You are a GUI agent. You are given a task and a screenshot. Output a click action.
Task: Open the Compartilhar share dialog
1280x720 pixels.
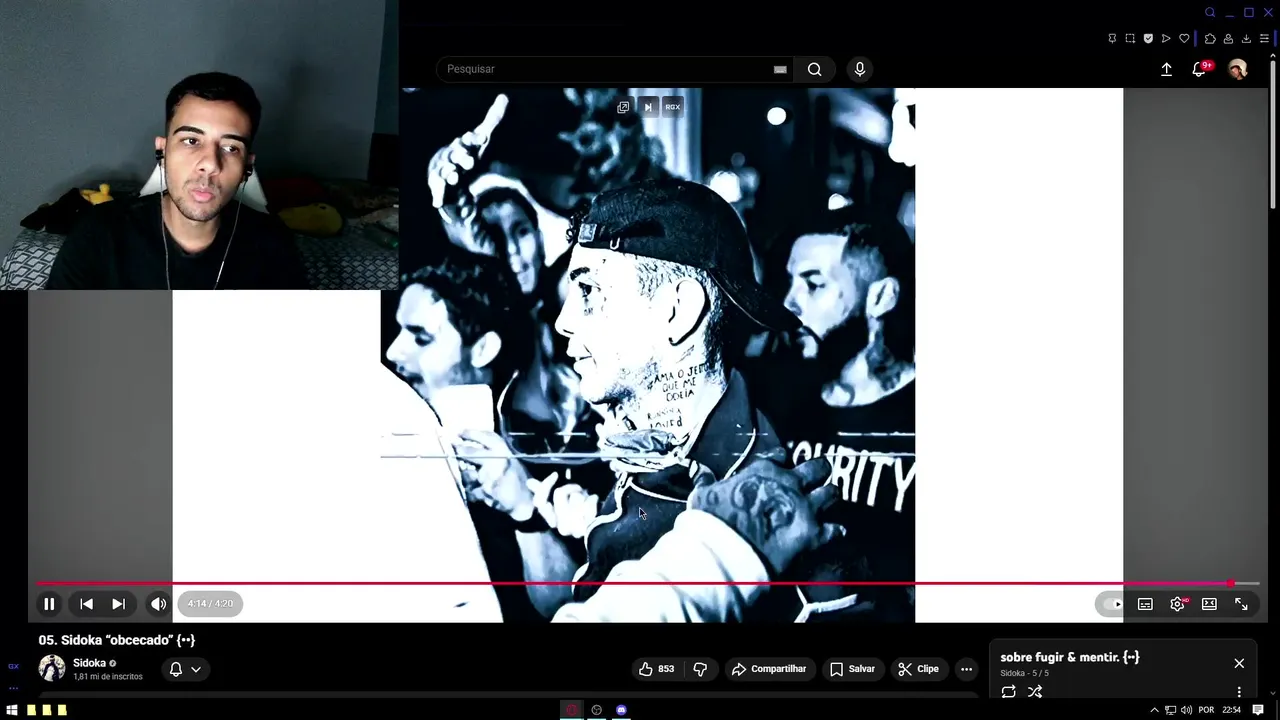pos(769,669)
